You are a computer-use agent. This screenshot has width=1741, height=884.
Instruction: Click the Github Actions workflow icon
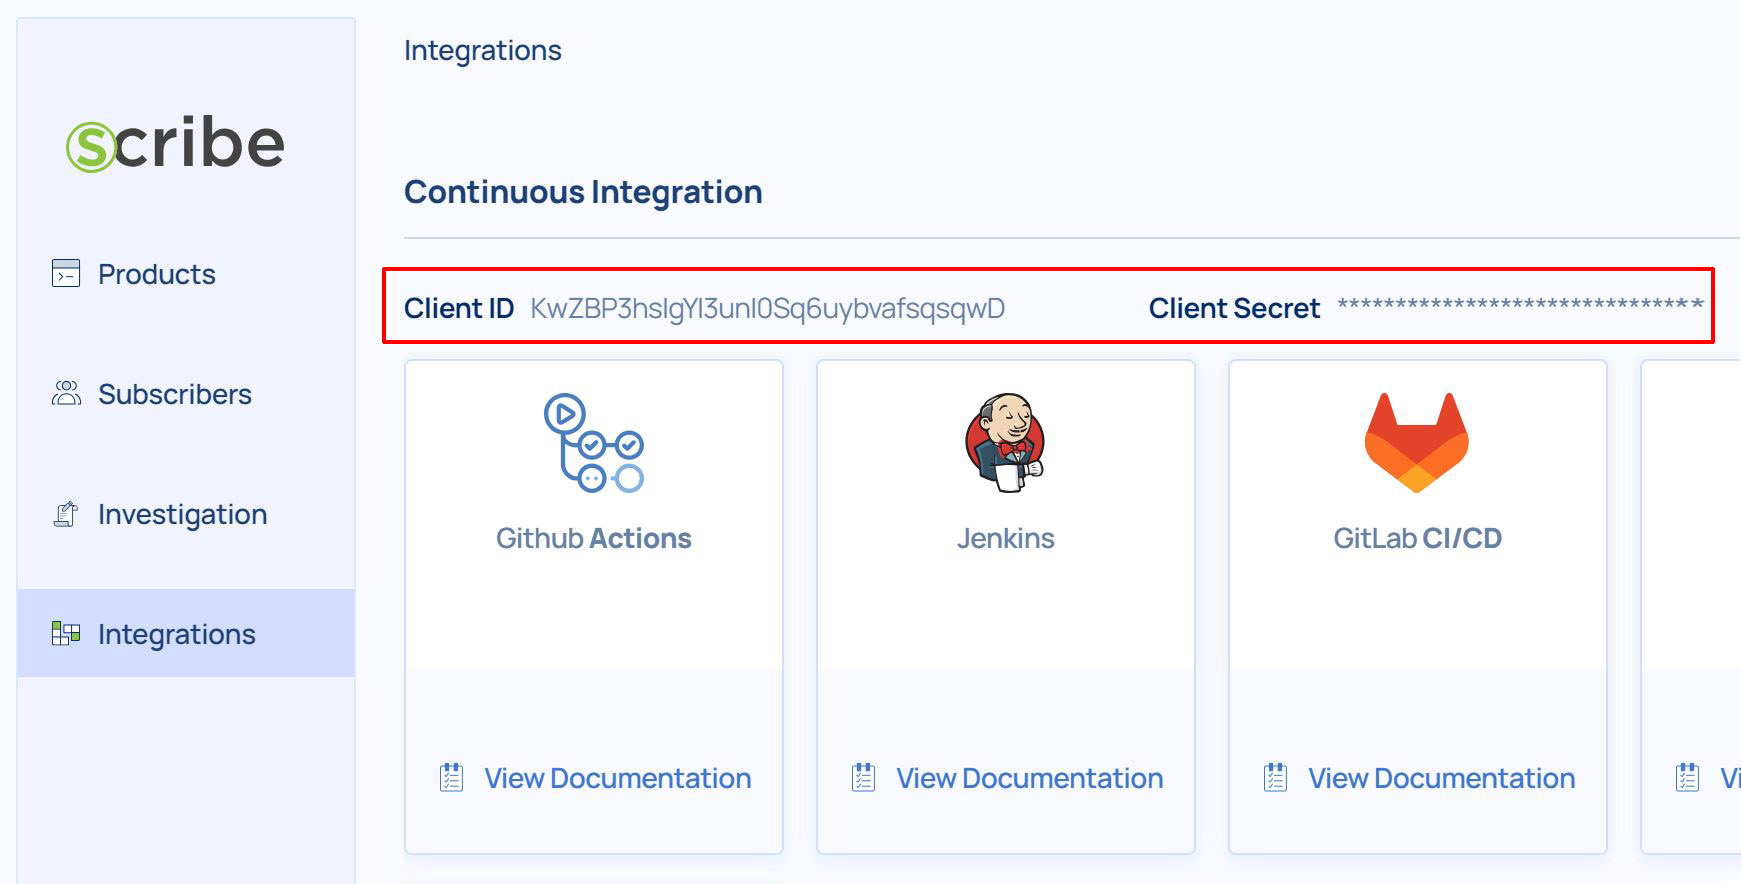coord(594,442)
